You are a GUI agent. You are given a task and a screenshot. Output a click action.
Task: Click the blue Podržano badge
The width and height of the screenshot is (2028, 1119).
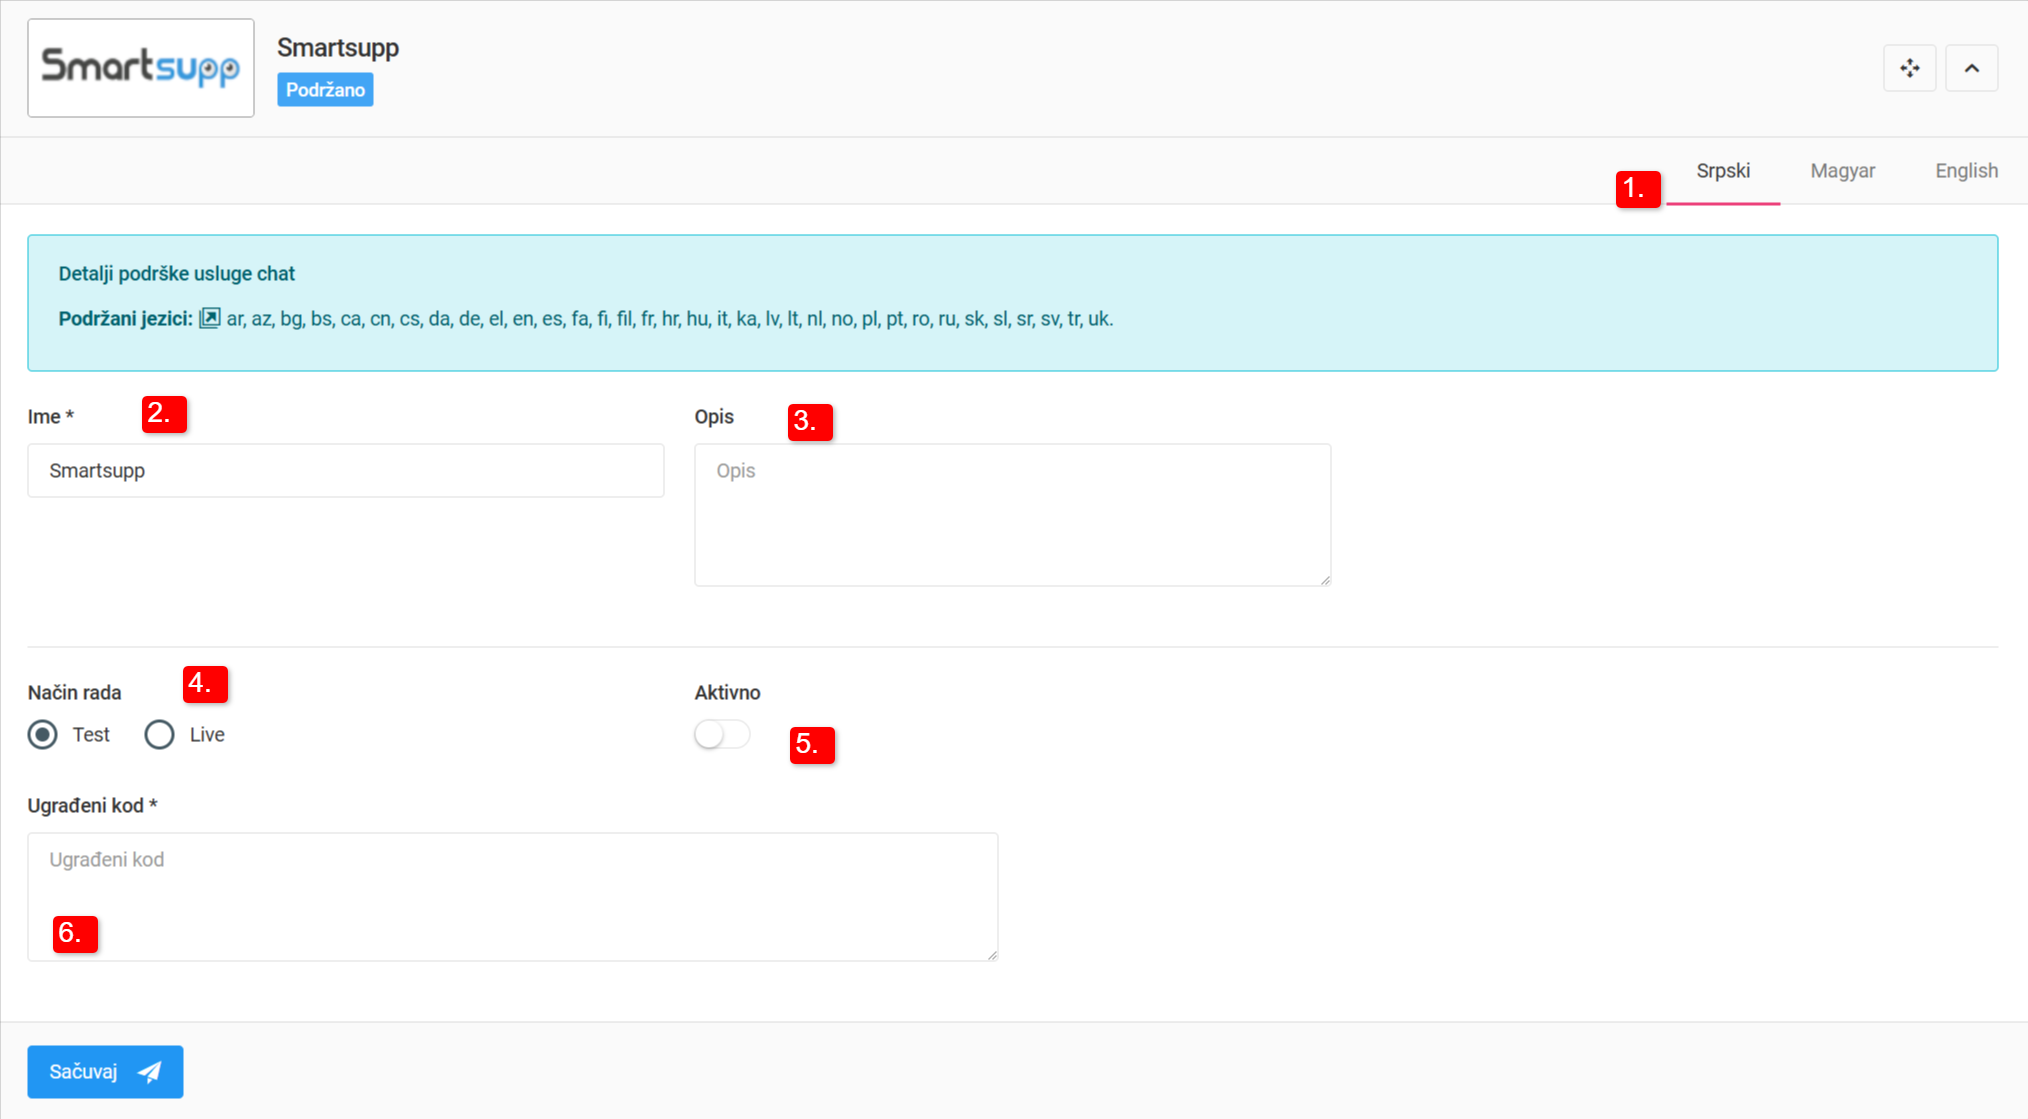[325, 90]
